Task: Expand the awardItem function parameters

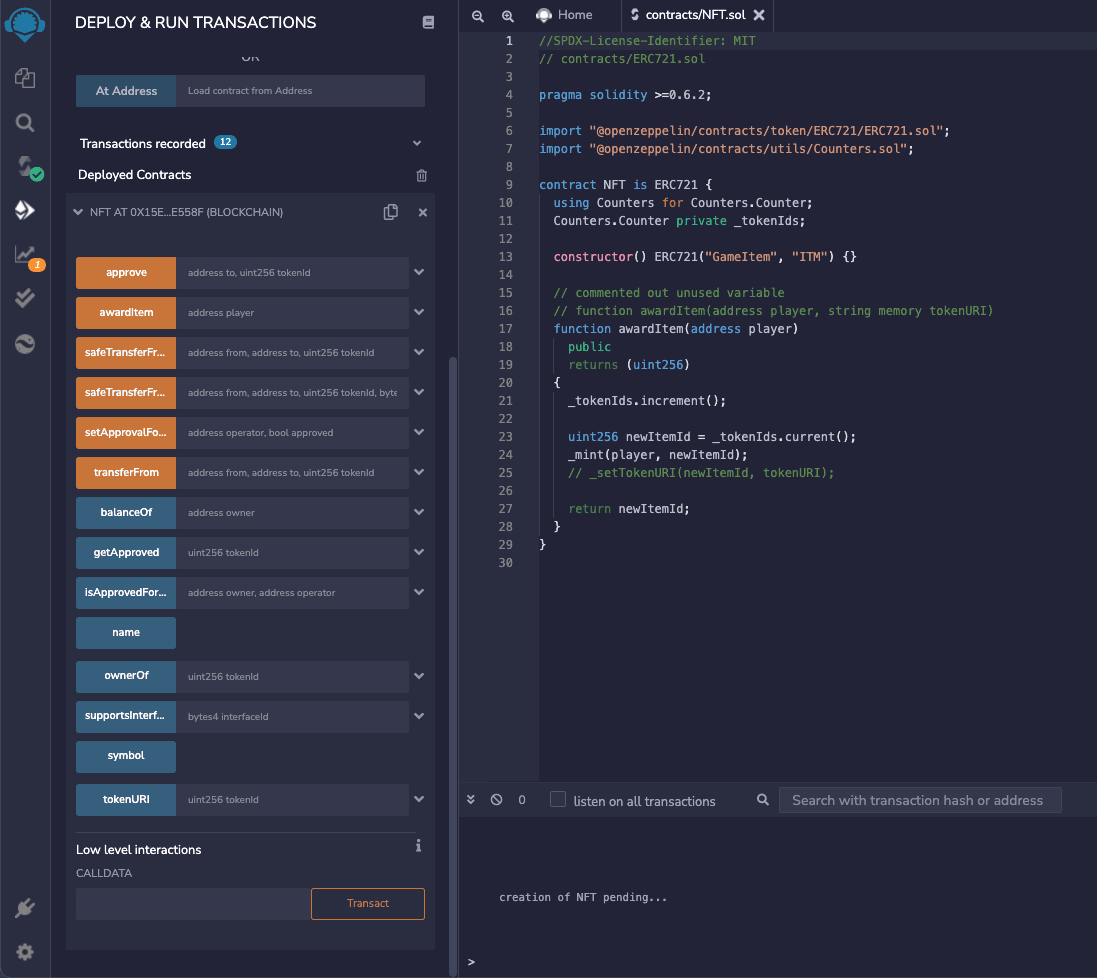Action: coord(419,313)
